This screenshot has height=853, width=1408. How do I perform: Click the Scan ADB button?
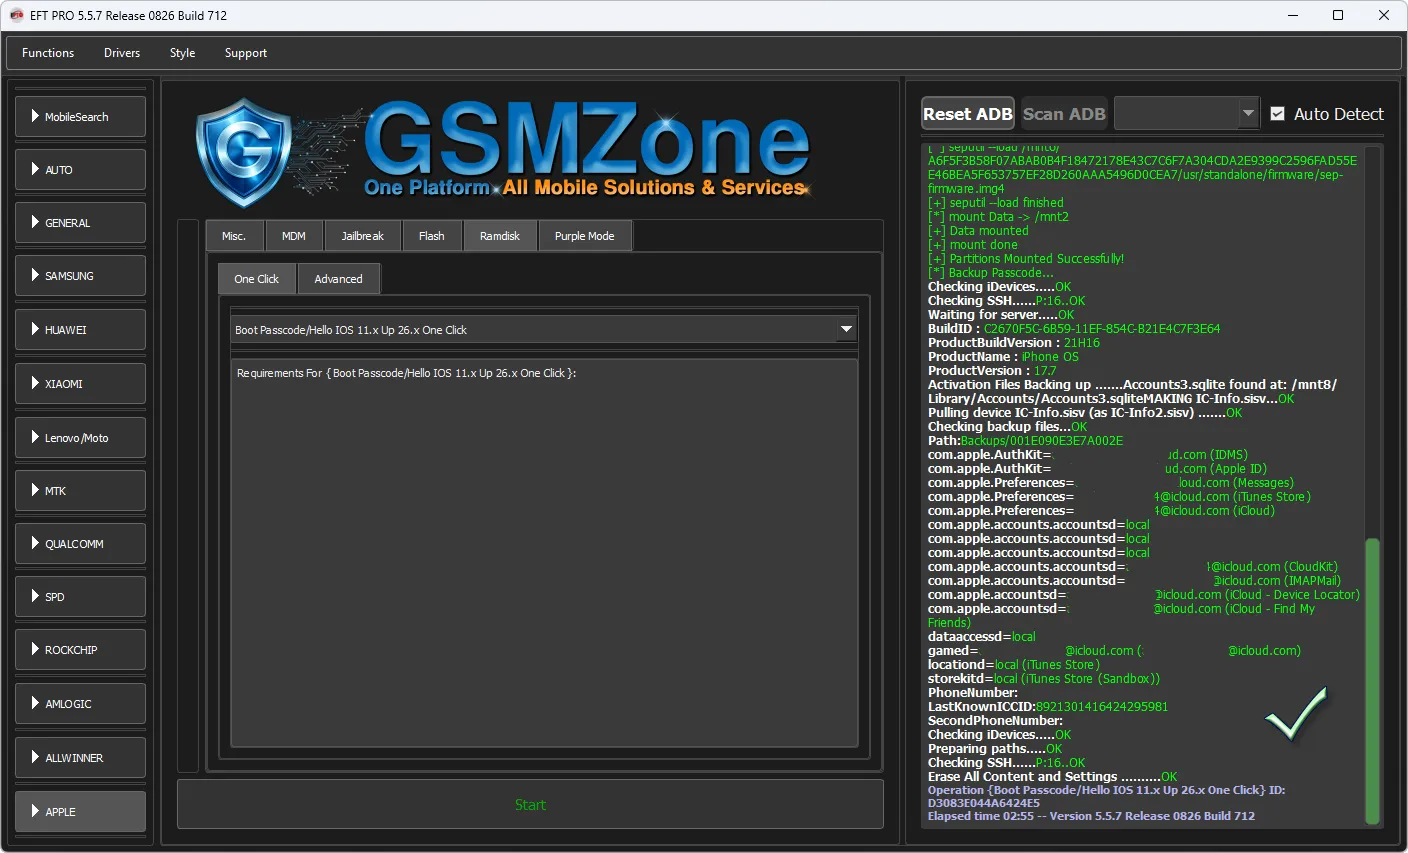(x=1064, y=114)
